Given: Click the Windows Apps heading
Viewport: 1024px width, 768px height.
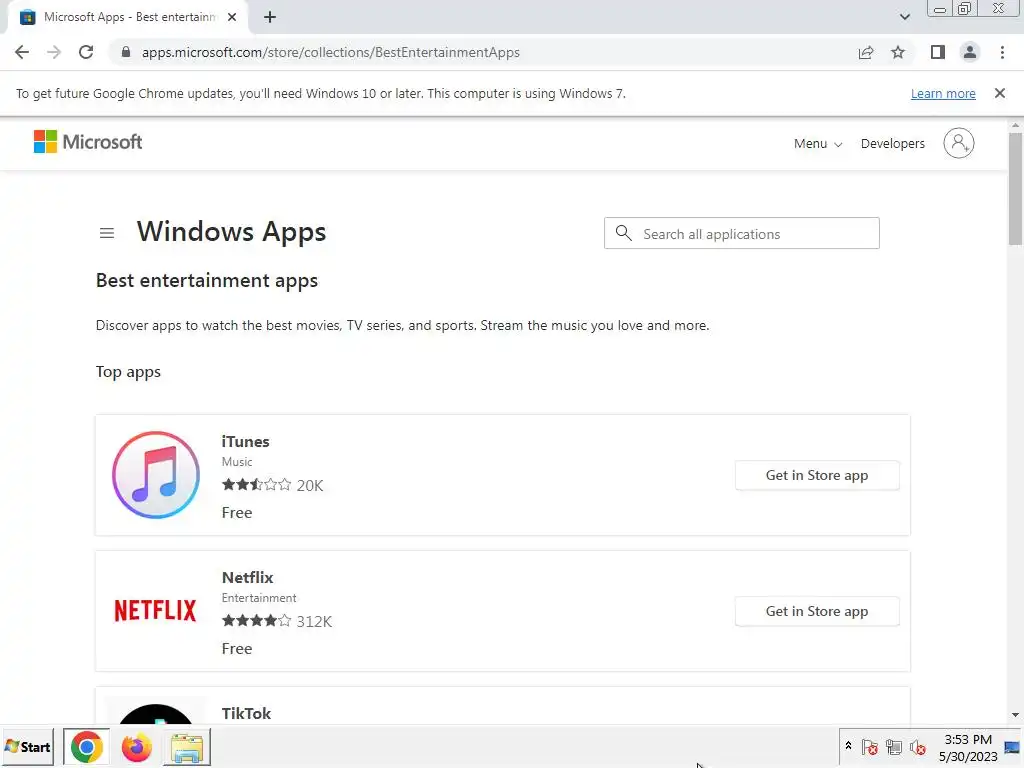Looking at the screenshot, I should (x=231, y=232).
